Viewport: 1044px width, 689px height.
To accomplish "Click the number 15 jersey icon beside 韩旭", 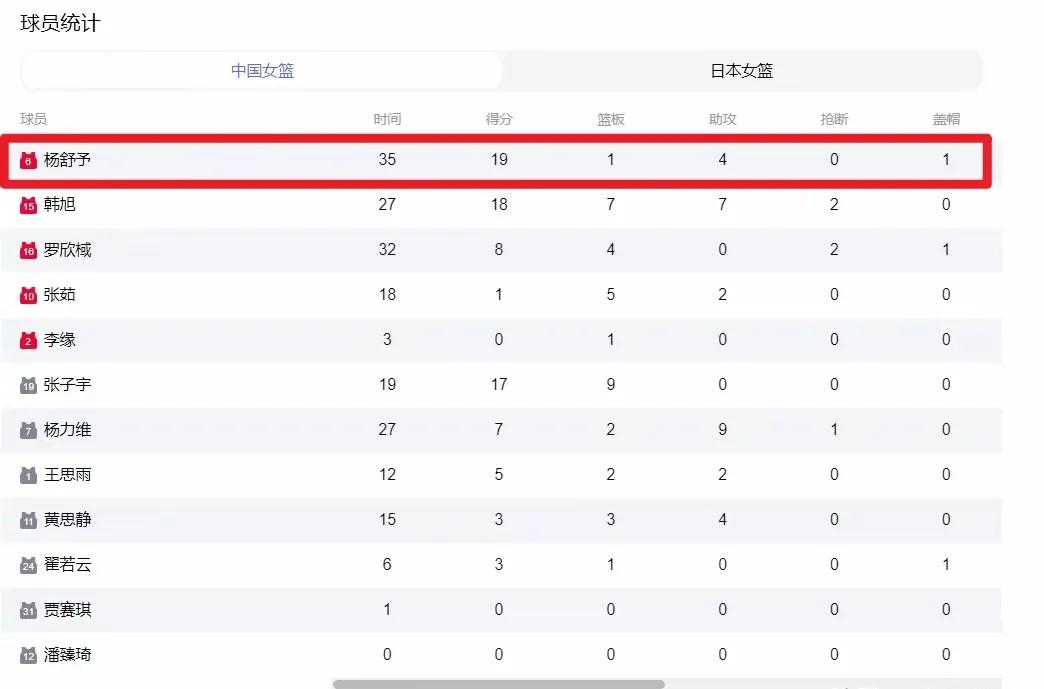I will [28, 205].
